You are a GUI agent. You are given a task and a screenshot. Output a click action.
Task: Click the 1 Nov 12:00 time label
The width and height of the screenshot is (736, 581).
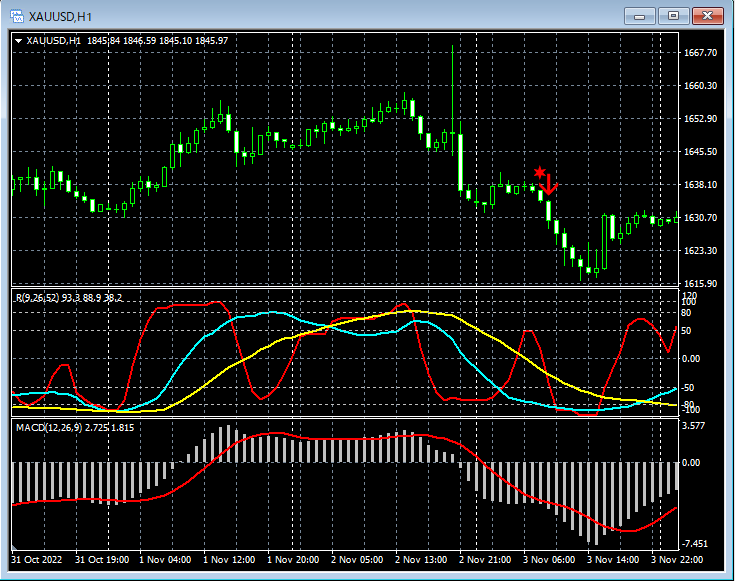tap(229, 559)
